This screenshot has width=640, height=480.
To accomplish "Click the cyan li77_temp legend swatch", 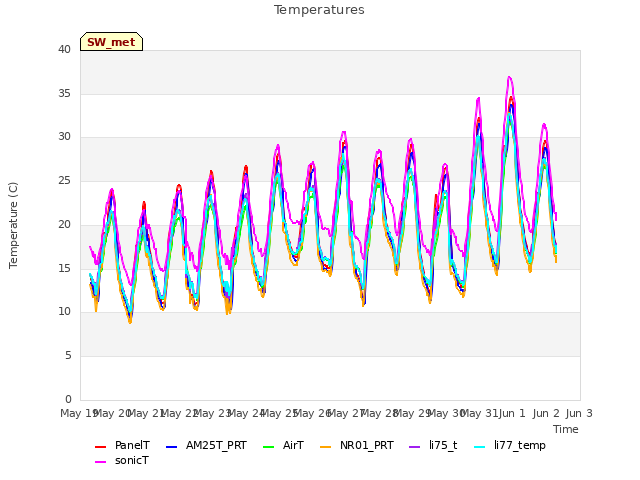I will pos(480,447).
